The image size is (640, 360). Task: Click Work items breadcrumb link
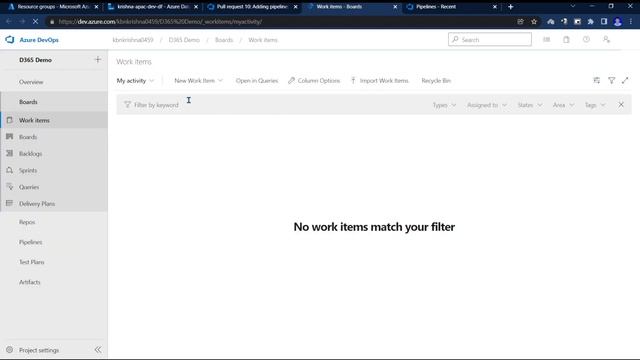pyautogui.click(x=263, y=40)
